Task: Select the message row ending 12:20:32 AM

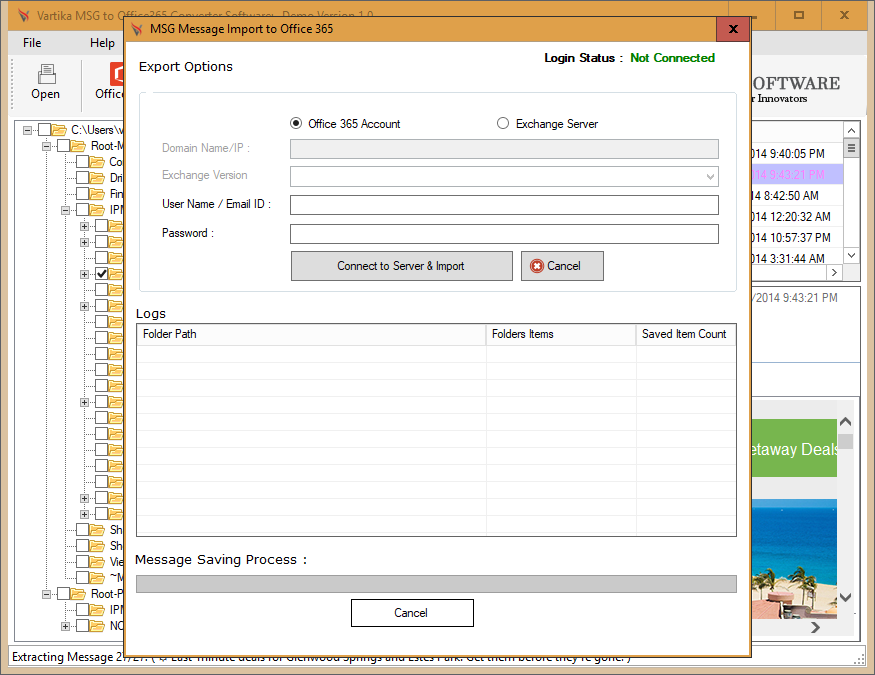Action: coord(797,216)
